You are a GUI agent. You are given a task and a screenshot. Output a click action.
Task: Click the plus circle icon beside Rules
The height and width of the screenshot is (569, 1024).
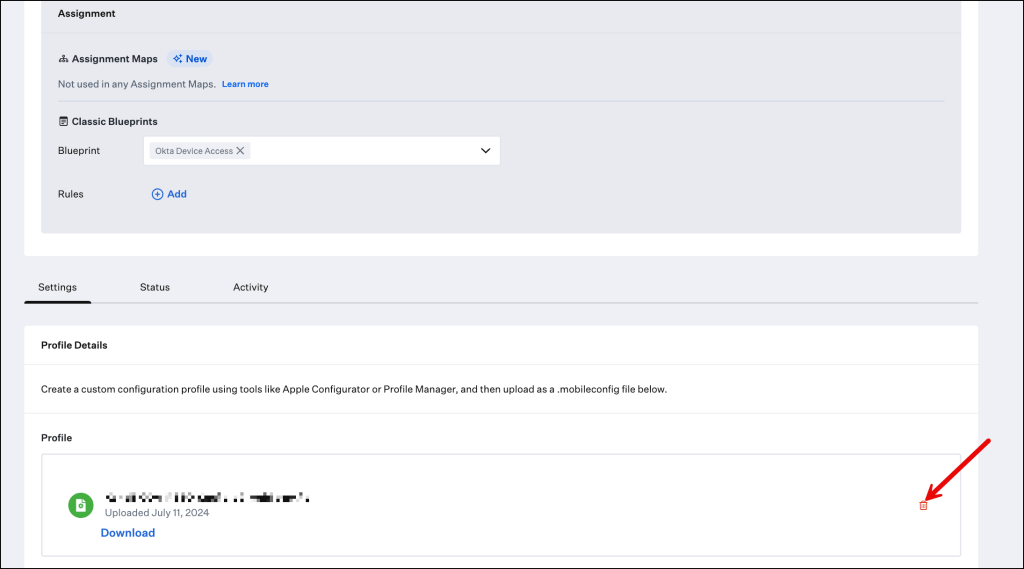pos(157,194)
